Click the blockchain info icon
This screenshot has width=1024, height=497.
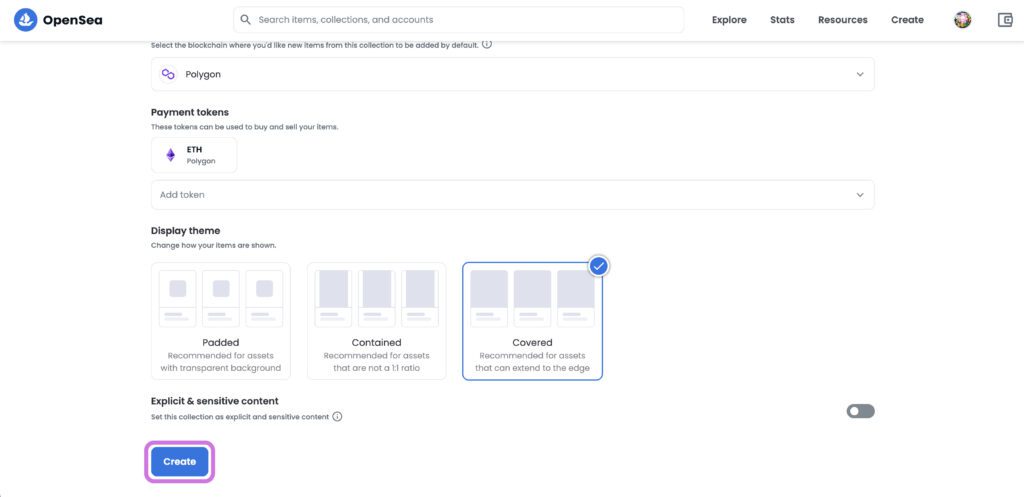pos(487,44)
